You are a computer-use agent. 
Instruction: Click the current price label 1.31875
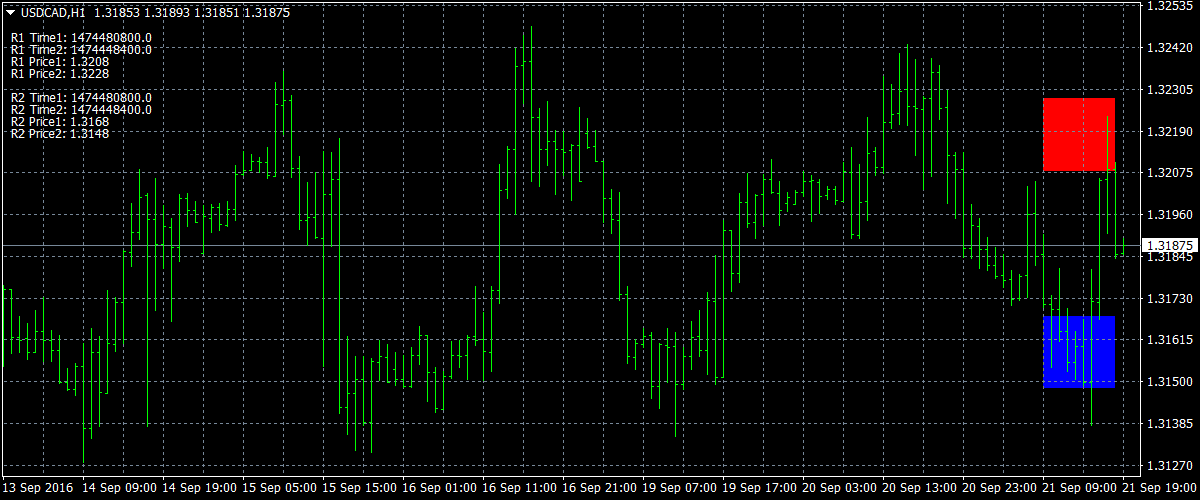1169,246
